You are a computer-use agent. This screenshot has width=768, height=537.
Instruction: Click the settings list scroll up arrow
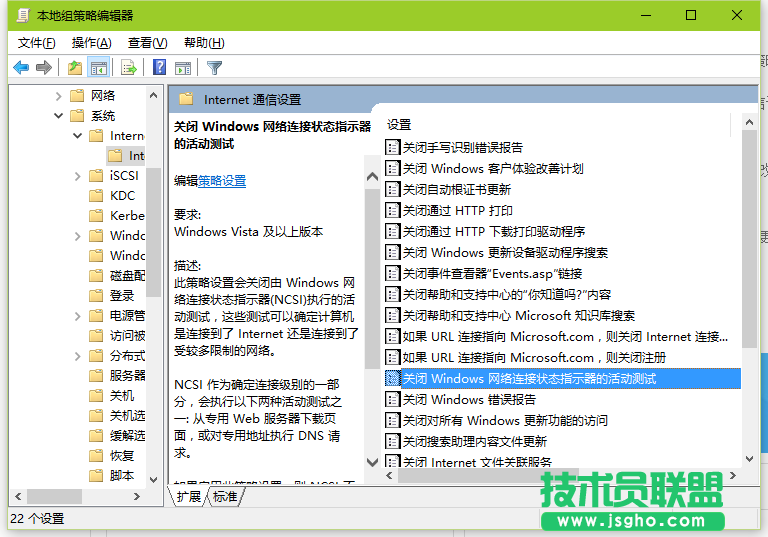[749, 122]
